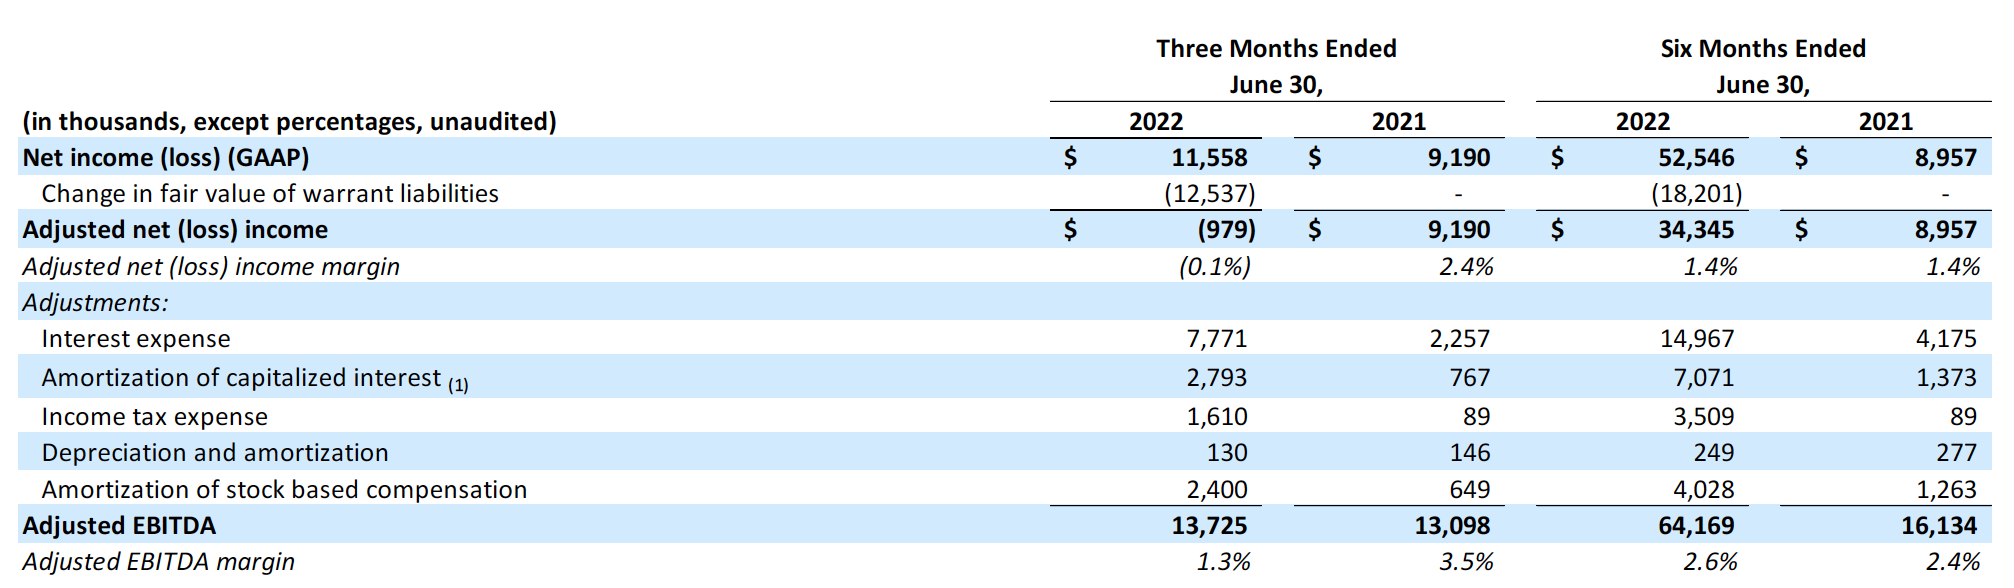
Task: Click the "(in thousands, except percentages, unaudited)" note
Action: 290,122
